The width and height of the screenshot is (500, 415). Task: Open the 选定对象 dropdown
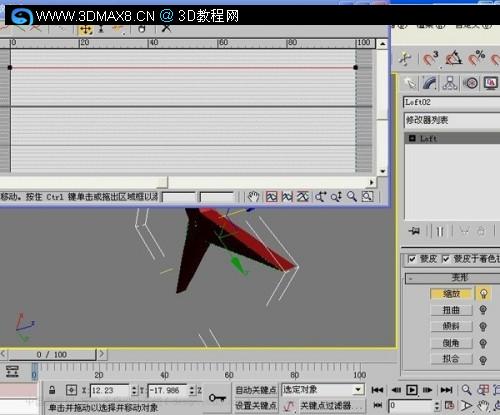[322, 390]
